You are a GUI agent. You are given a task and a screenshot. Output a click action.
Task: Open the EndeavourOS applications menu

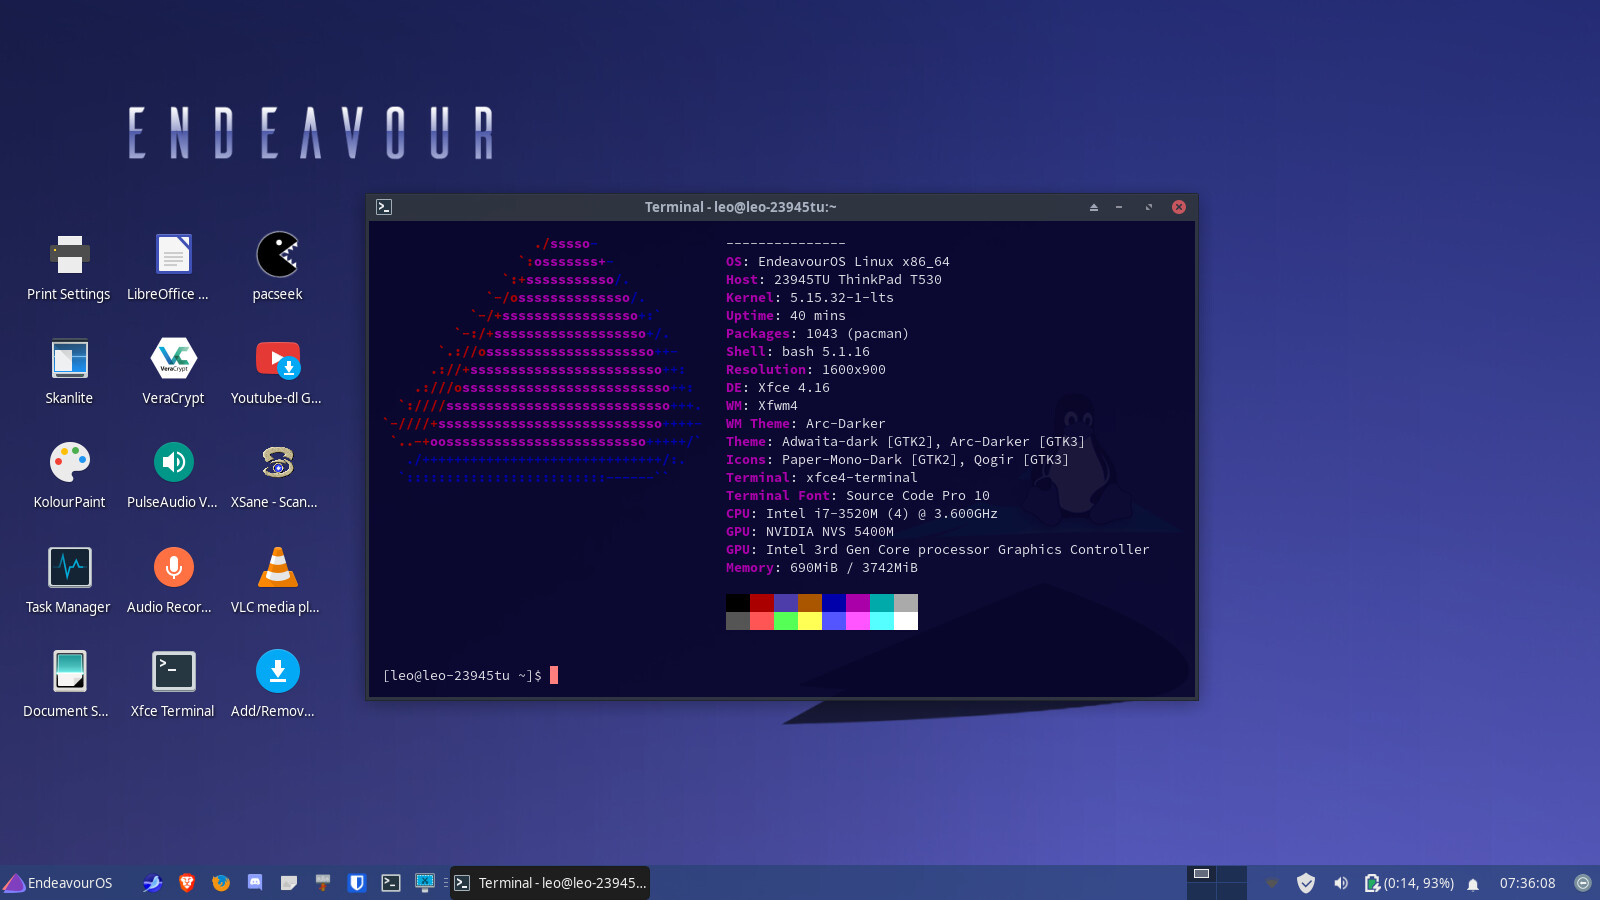tap(58, 883)
